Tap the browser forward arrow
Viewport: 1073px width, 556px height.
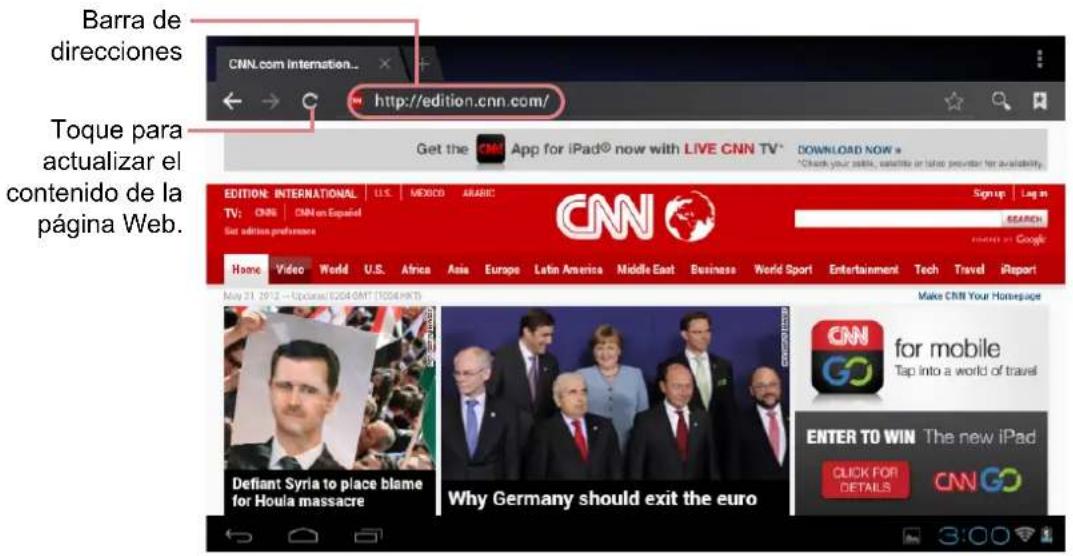271,102
